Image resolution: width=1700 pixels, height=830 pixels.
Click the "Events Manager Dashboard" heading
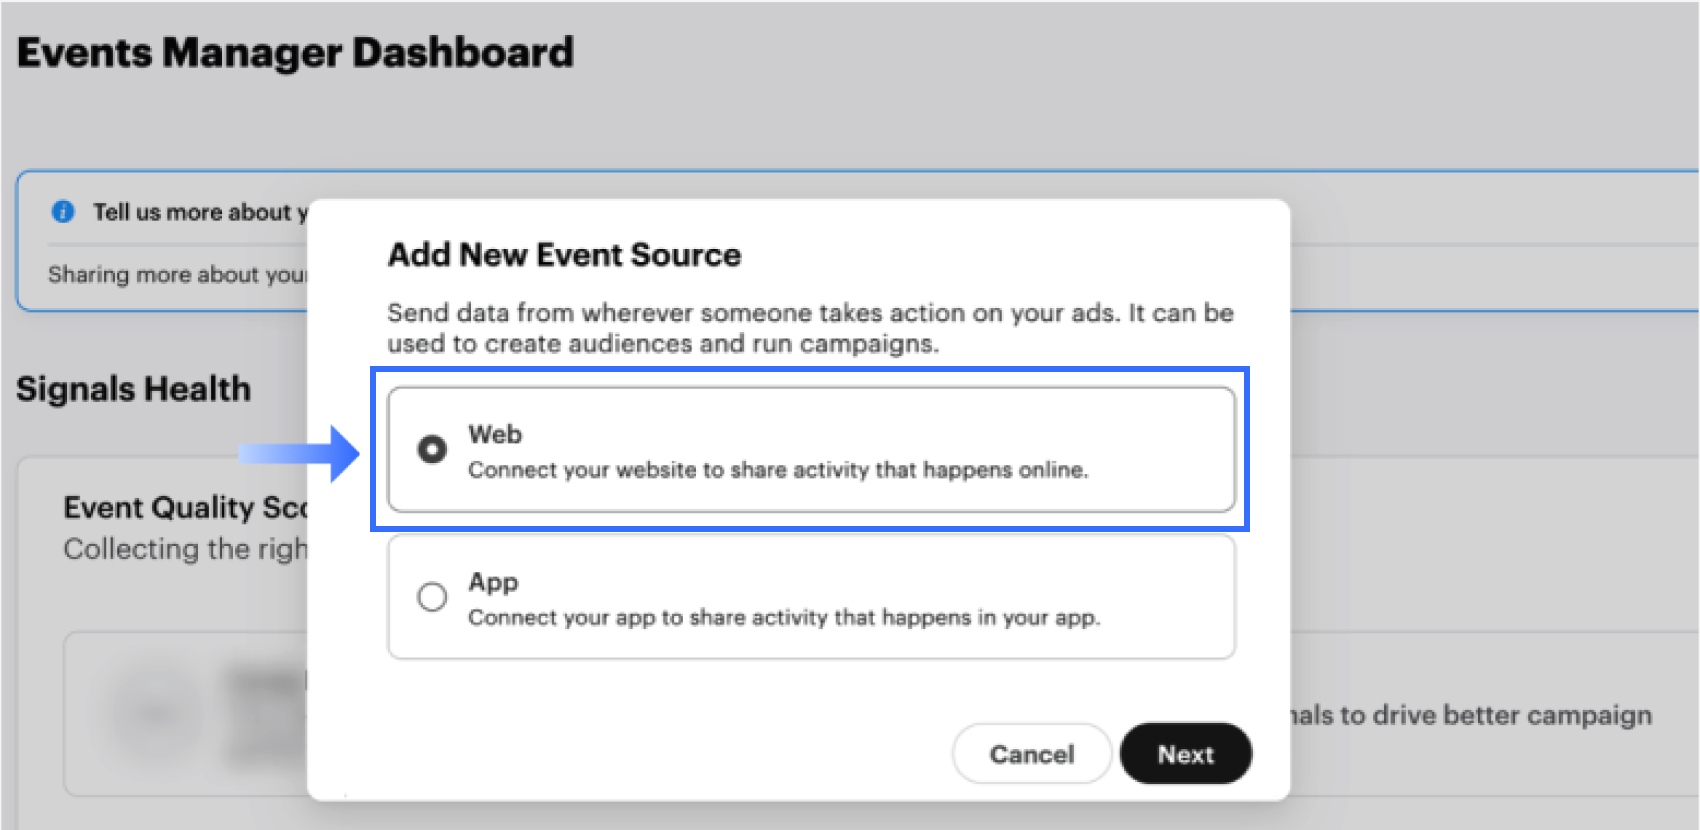pyautogui.click(x=295, y=53)
